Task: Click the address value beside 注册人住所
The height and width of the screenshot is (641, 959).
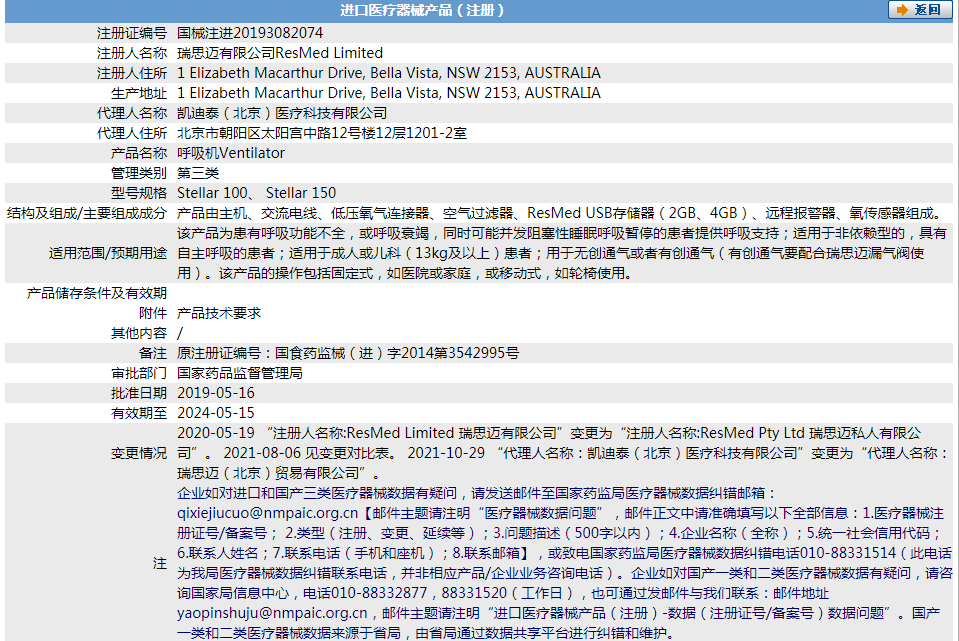Action: (388, 73)
